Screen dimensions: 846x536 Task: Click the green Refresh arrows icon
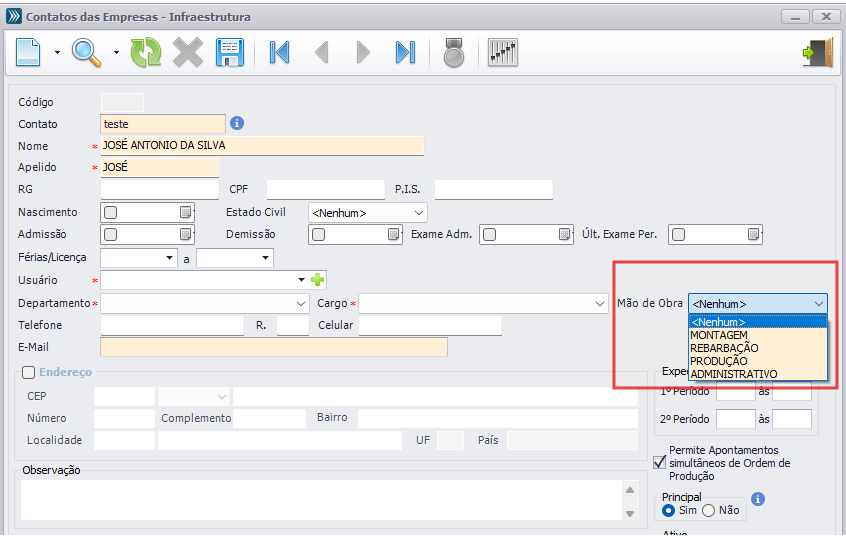click(x=146, y=52)
